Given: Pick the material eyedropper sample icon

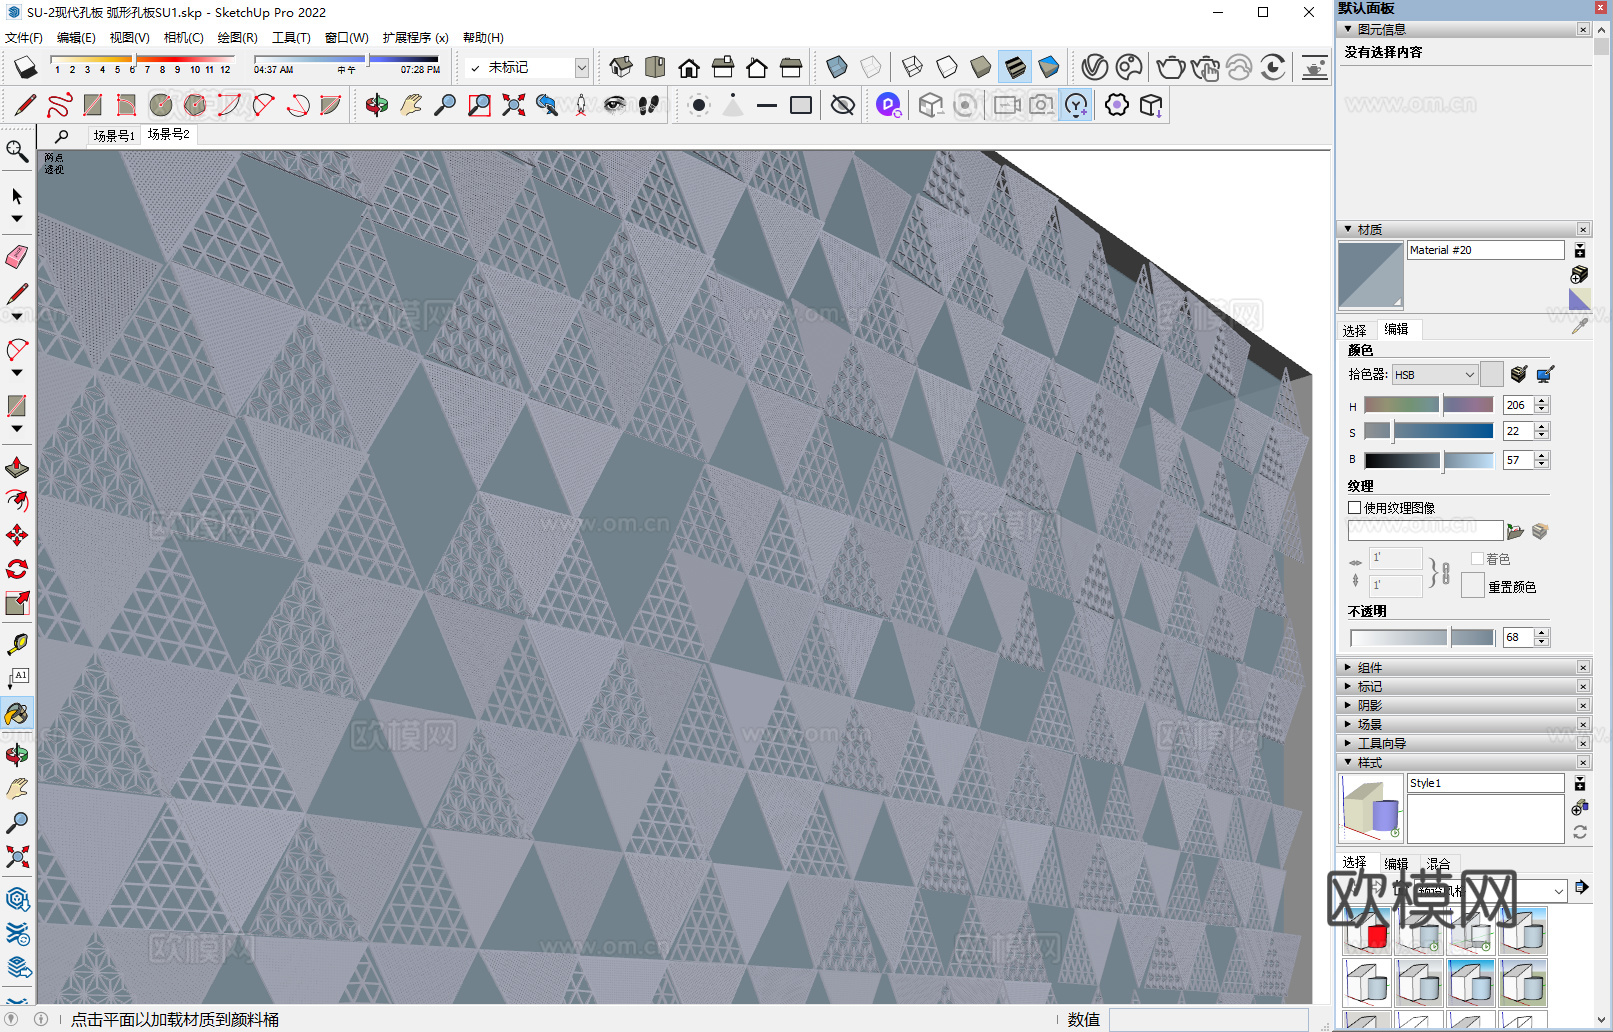Looking at the screenshot, I should (1580, 327).
